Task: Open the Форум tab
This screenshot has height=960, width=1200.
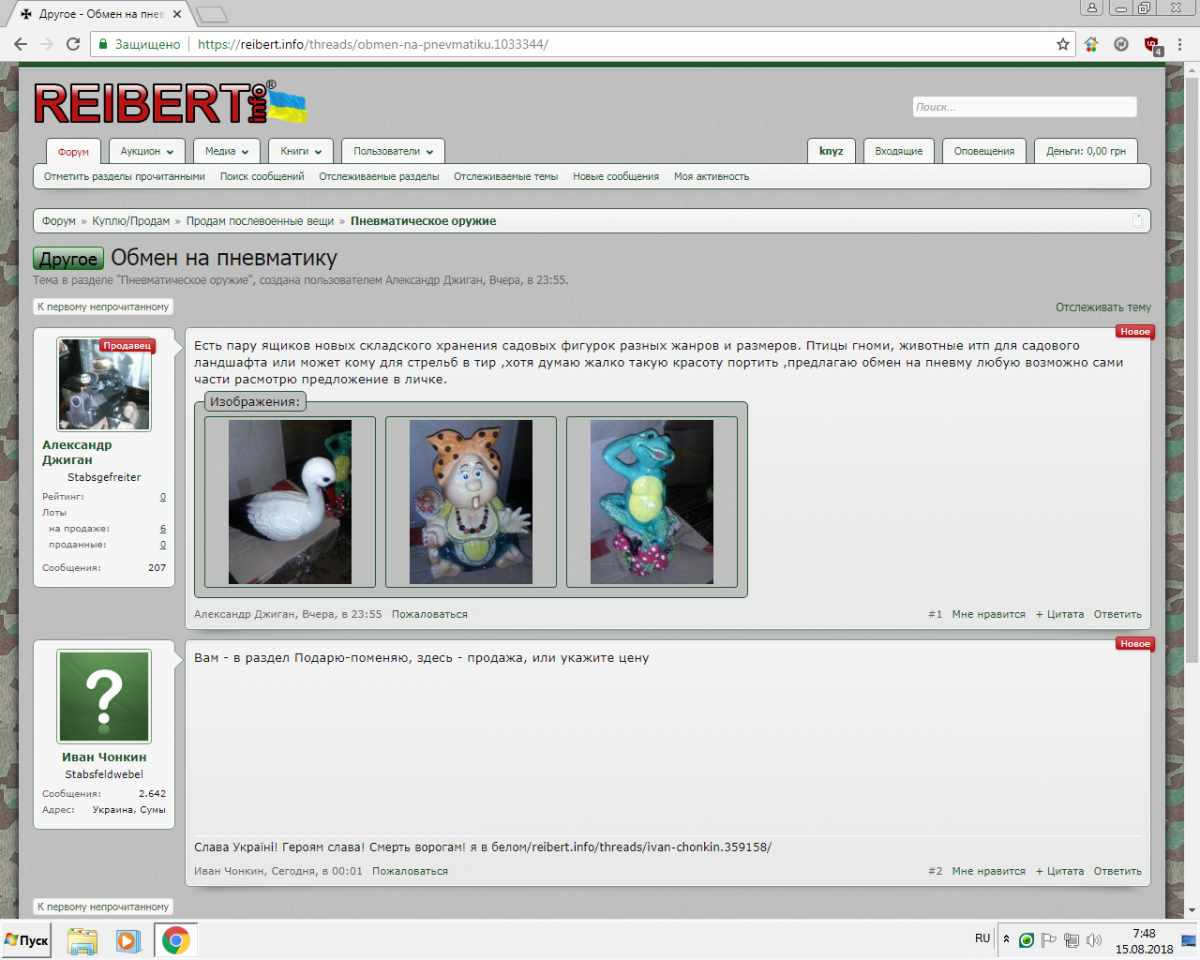Action: 74,152
